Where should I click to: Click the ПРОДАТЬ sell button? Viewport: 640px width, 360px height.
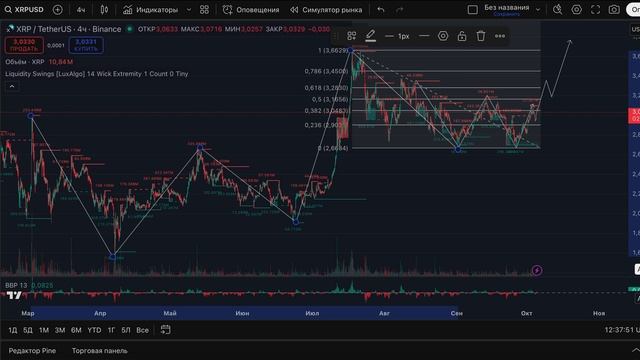[x=24, y=45]
